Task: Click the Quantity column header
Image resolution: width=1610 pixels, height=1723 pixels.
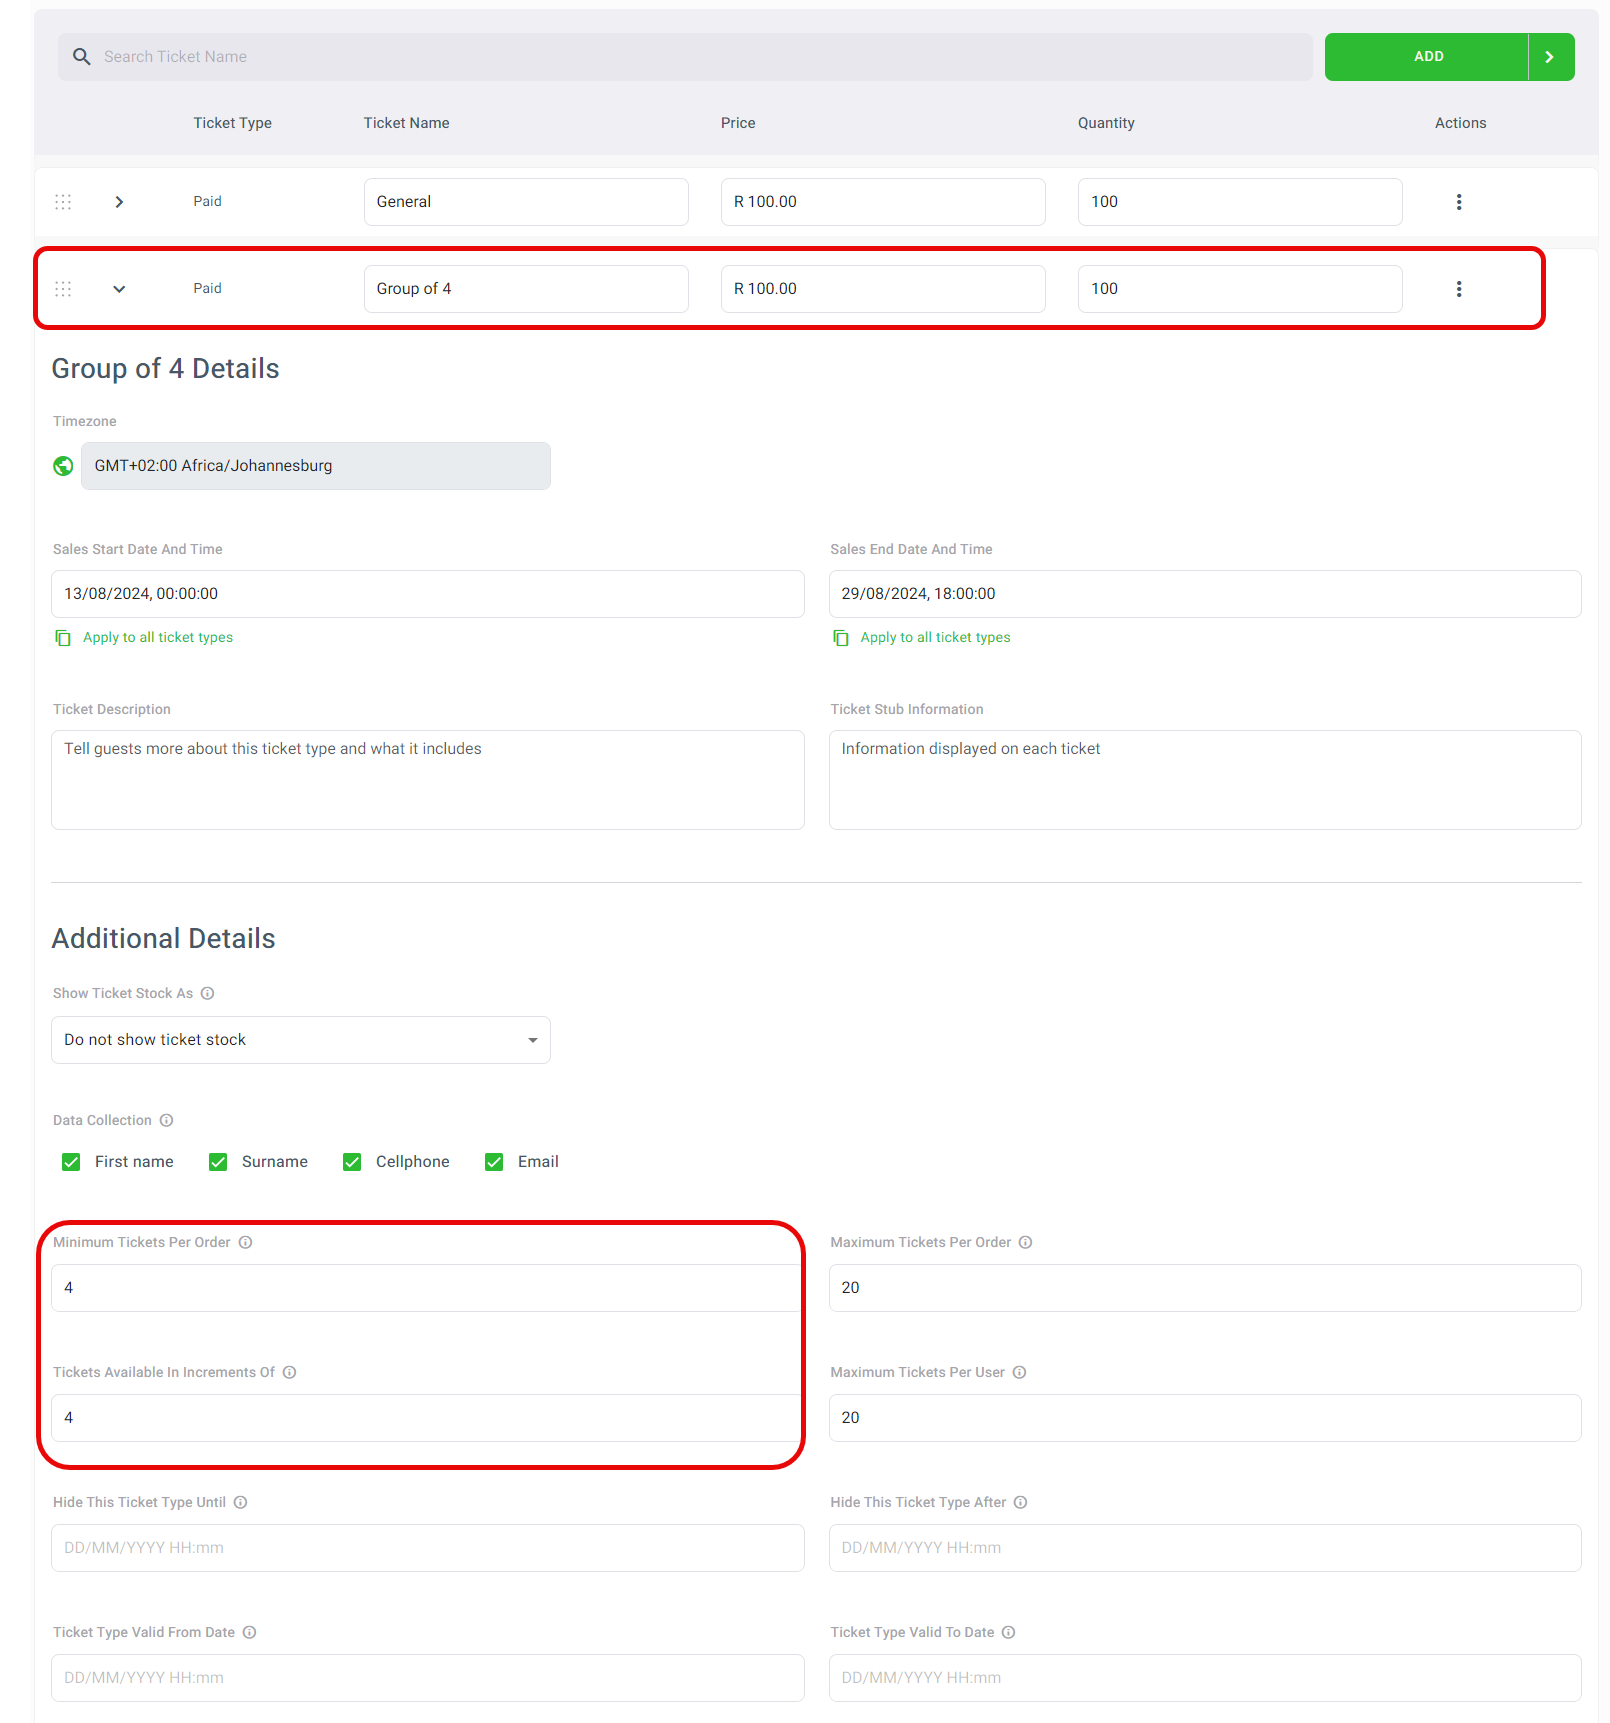Action: click(x=1106, y=123)
